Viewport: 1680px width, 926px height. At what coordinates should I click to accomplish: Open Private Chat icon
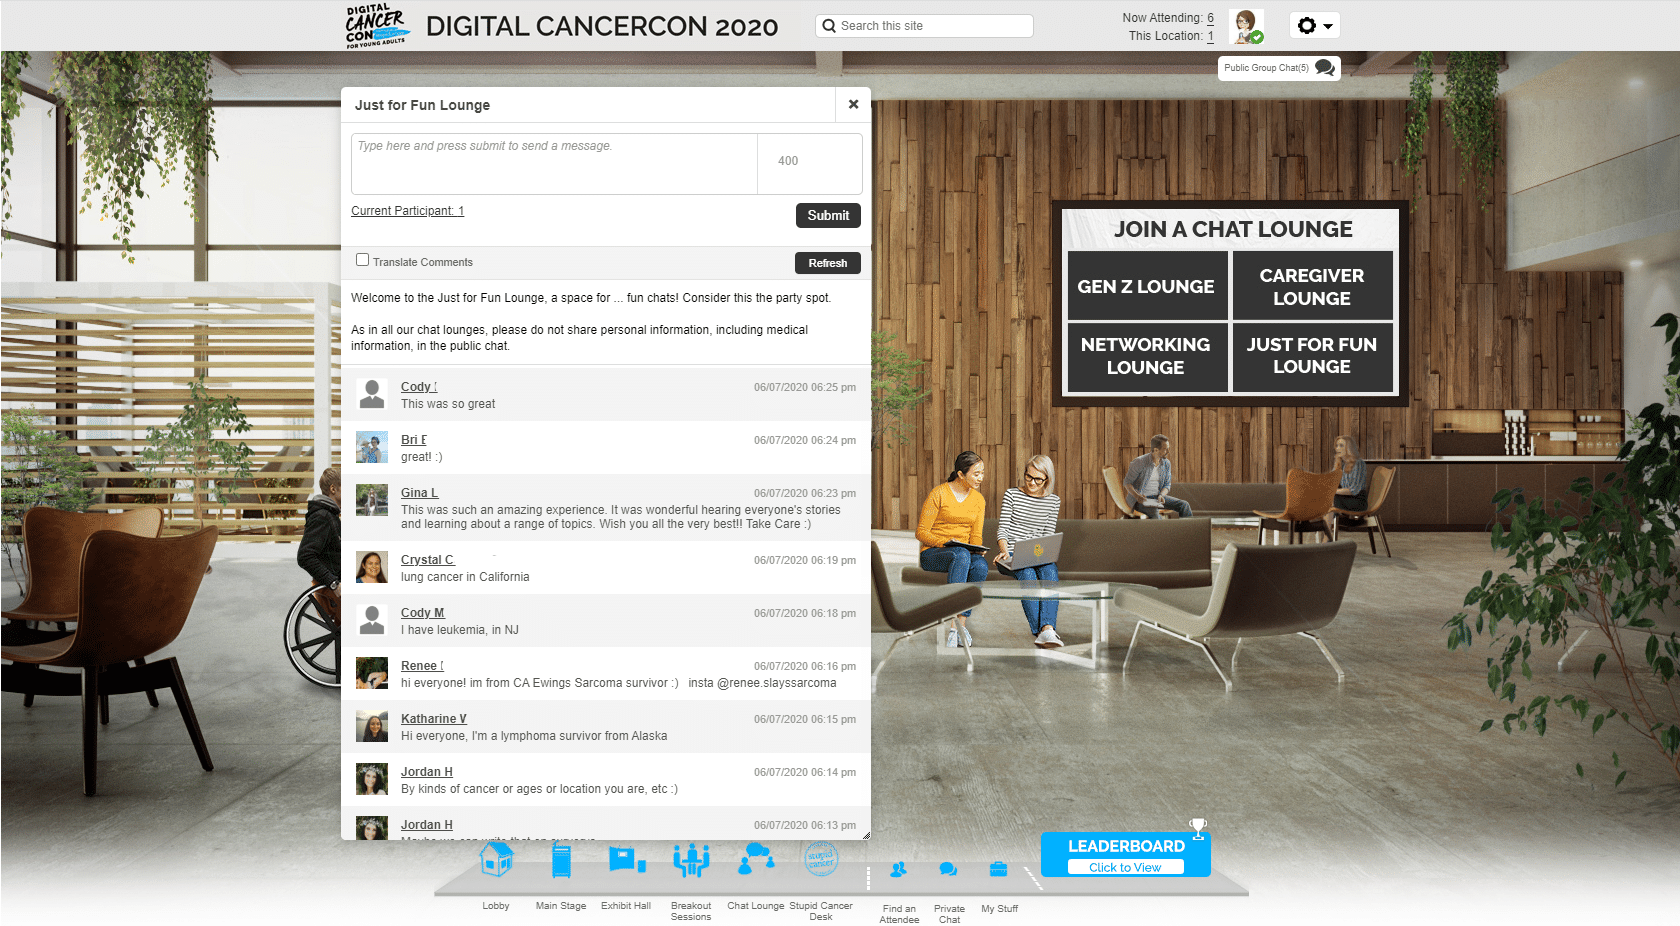[x=949, y=870]
